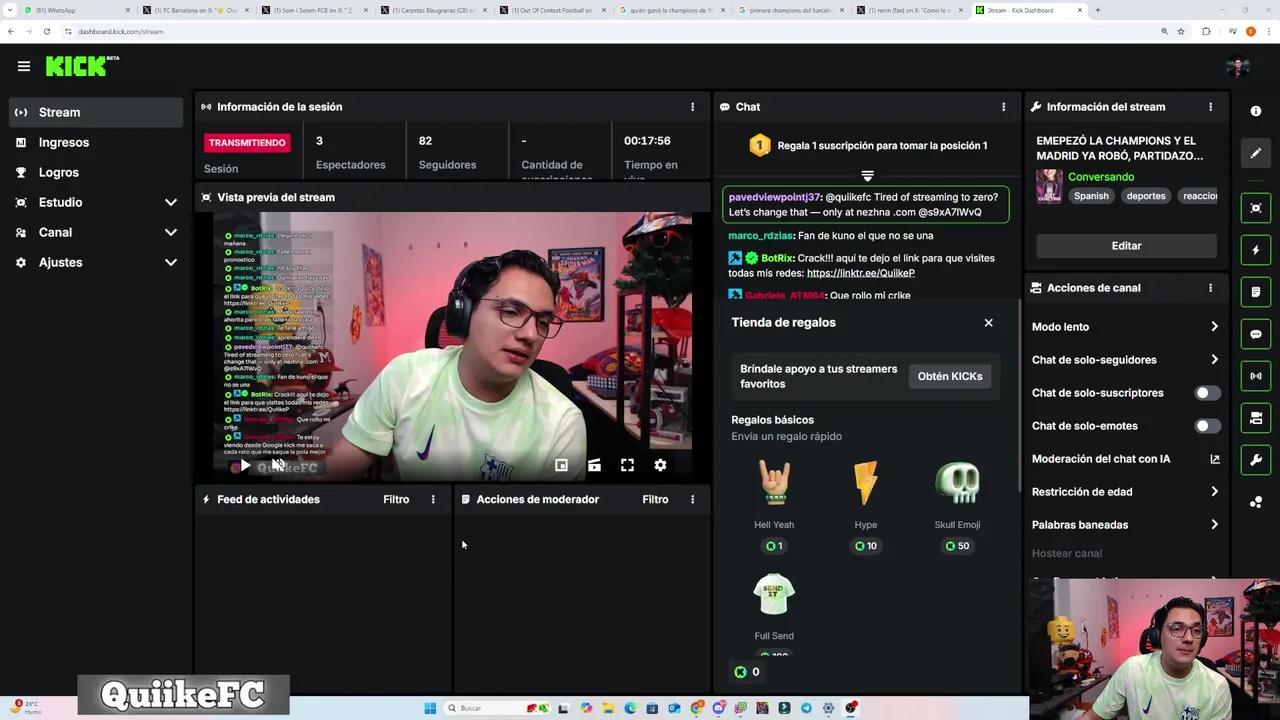
Task: Collapse the pinned gift banner arrow
Action: point(867,176)
